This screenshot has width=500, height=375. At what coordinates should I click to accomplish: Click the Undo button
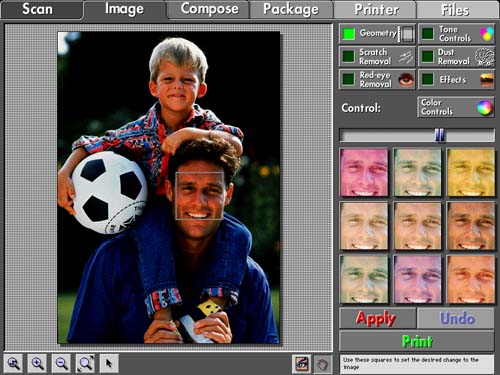456,318
